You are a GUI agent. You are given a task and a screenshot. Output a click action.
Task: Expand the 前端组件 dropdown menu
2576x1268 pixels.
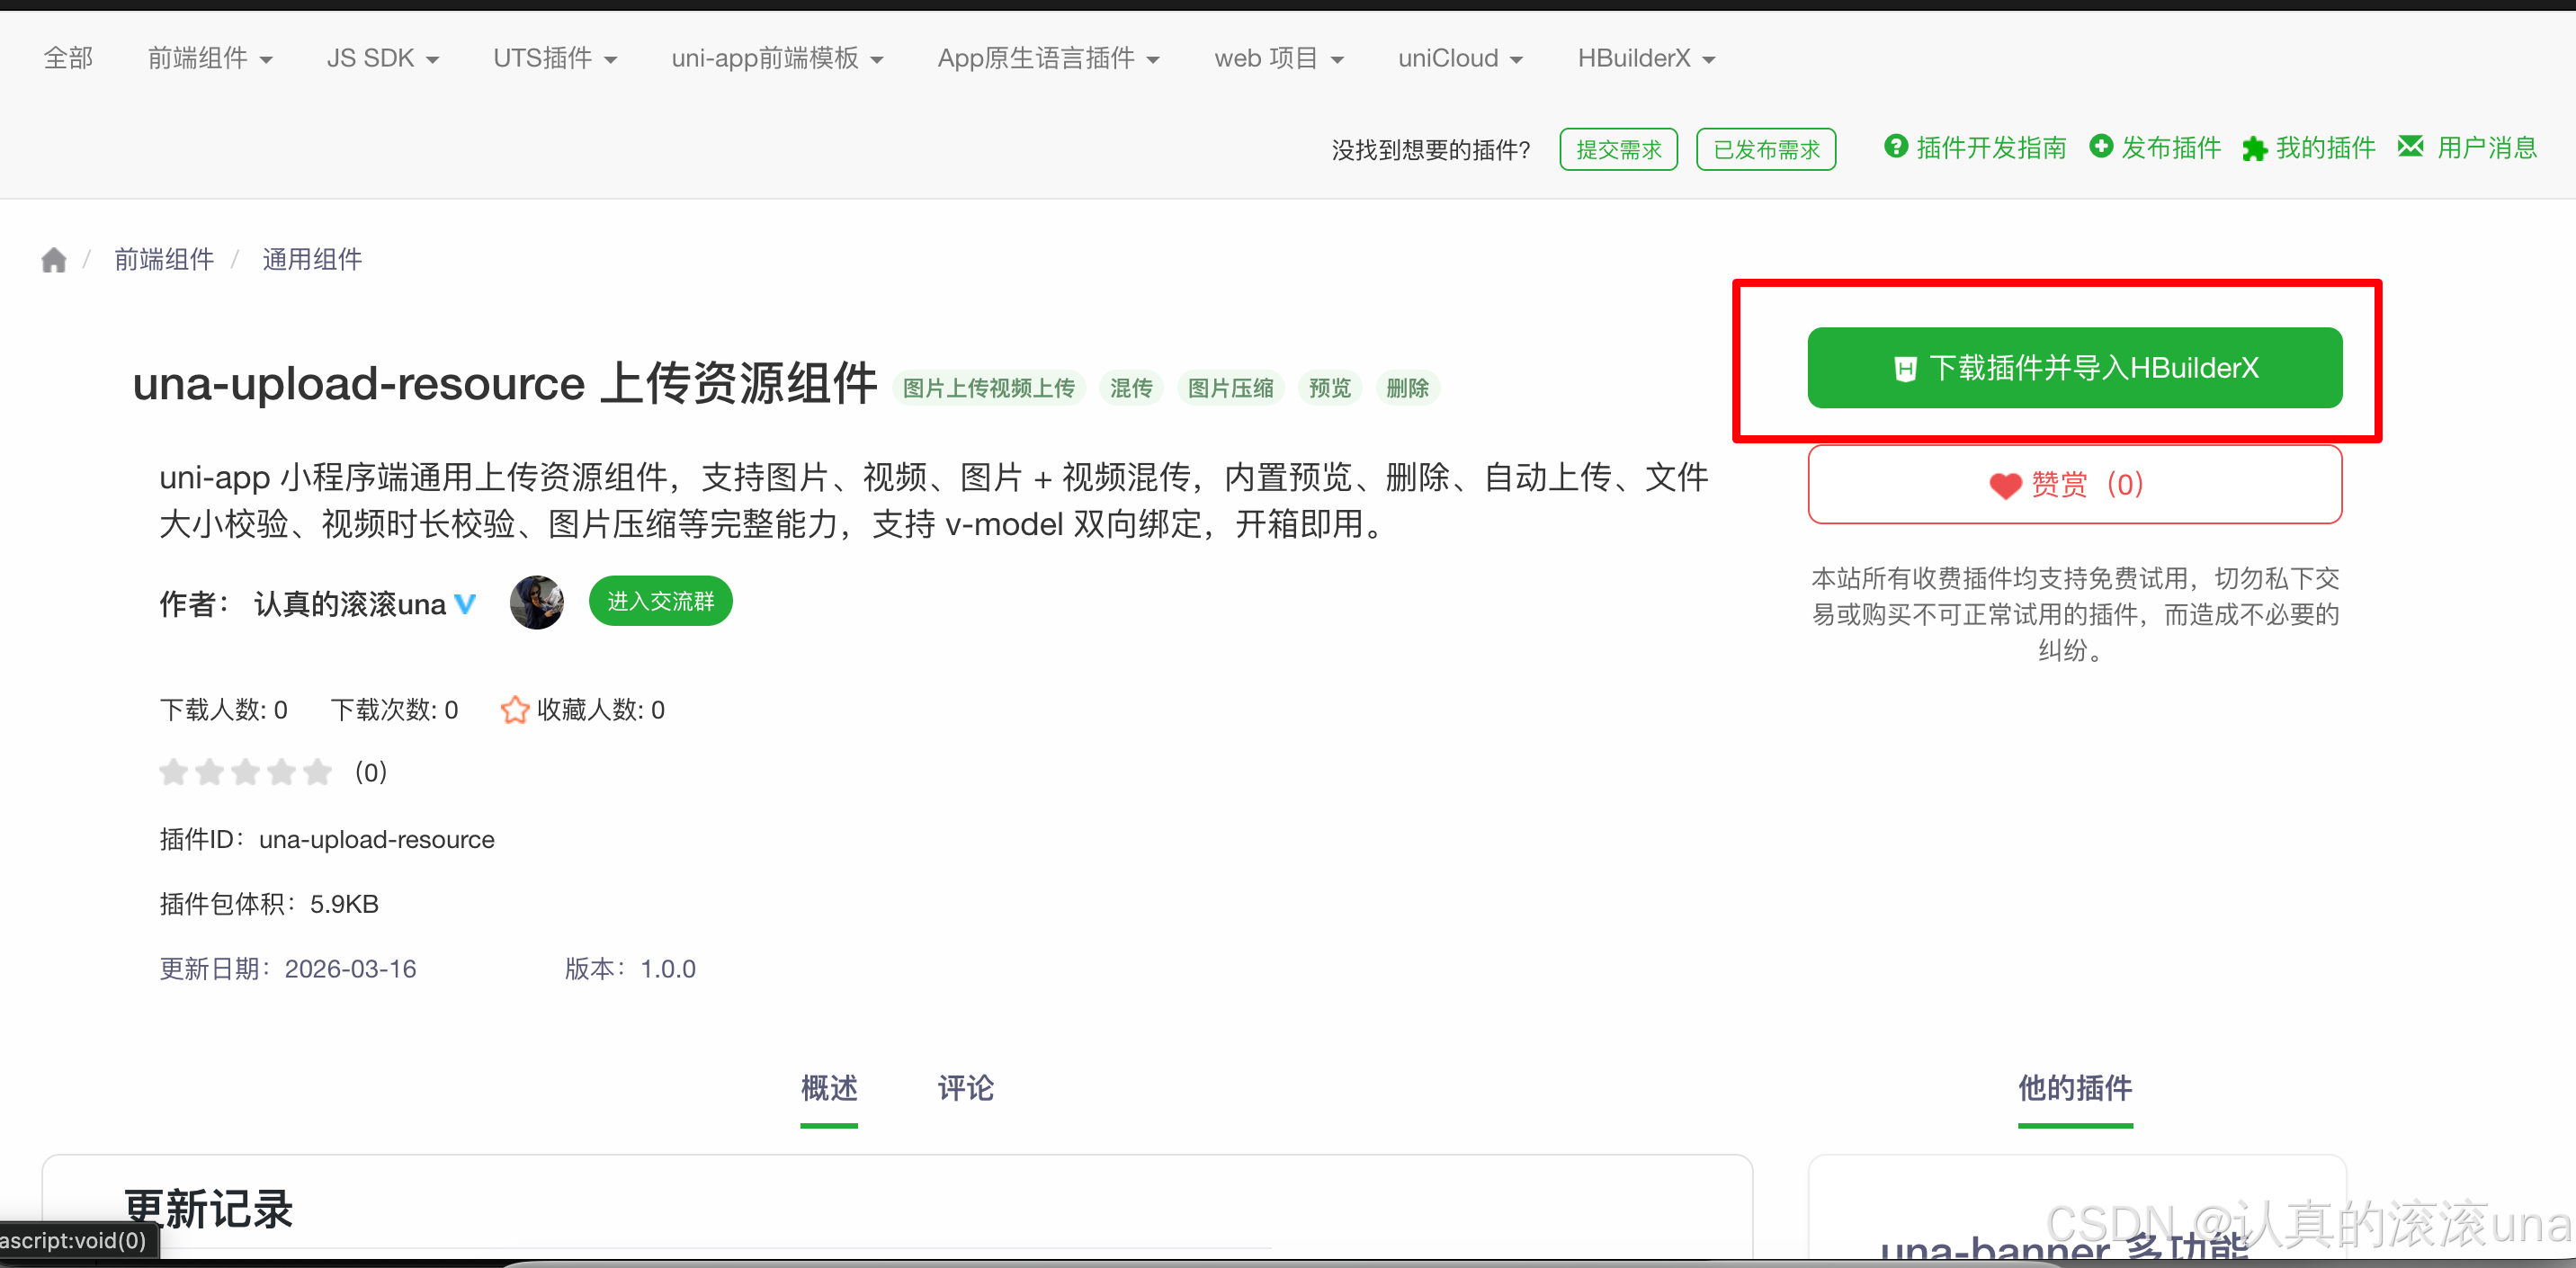click(x=210, y=58)
